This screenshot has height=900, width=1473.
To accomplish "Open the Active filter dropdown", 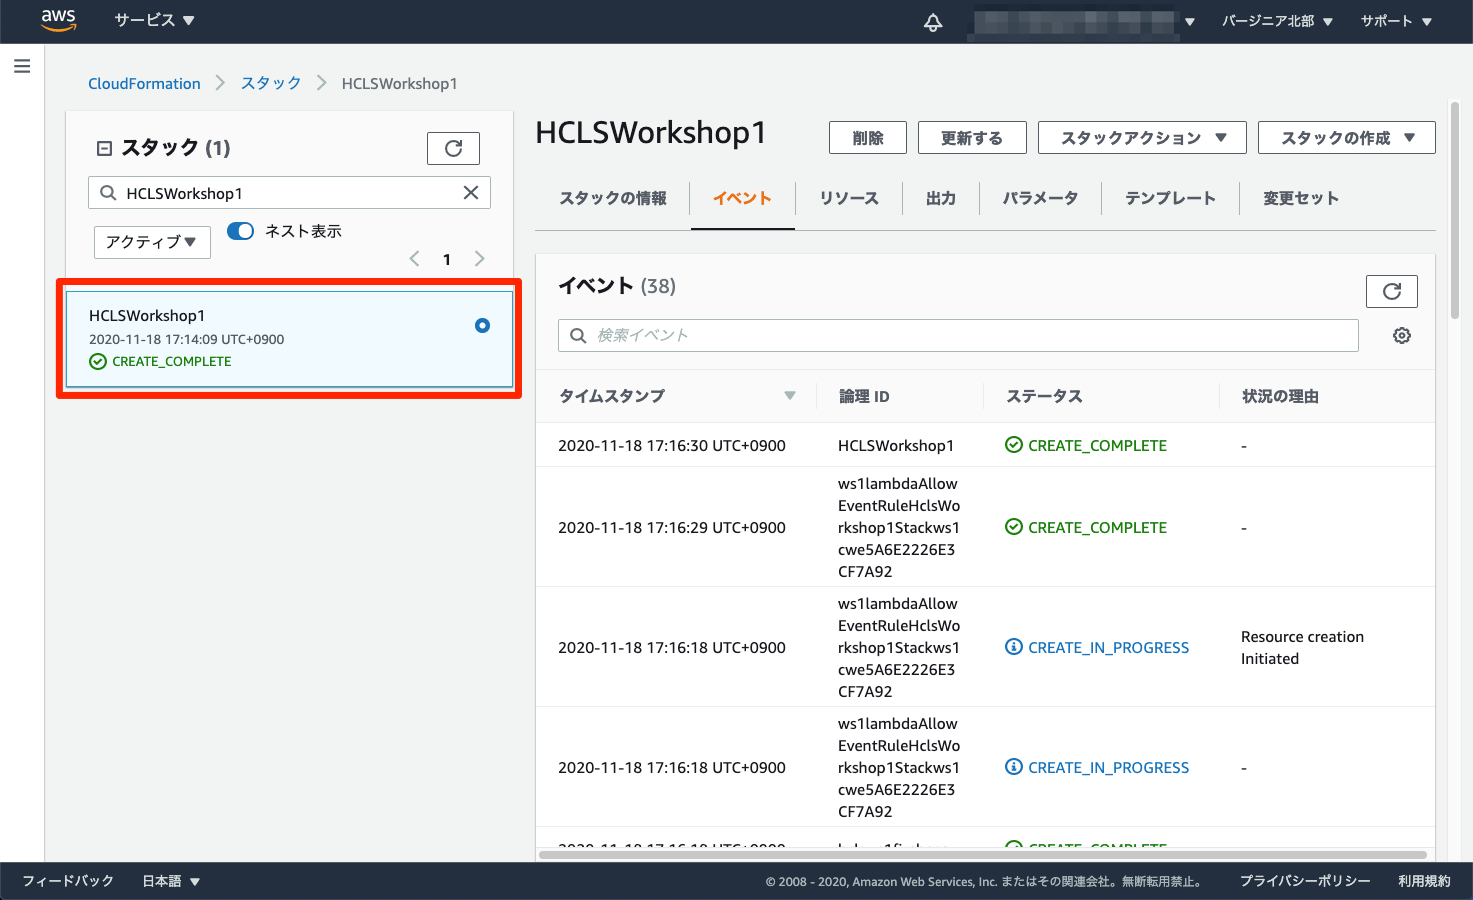I will pos(152,242).
